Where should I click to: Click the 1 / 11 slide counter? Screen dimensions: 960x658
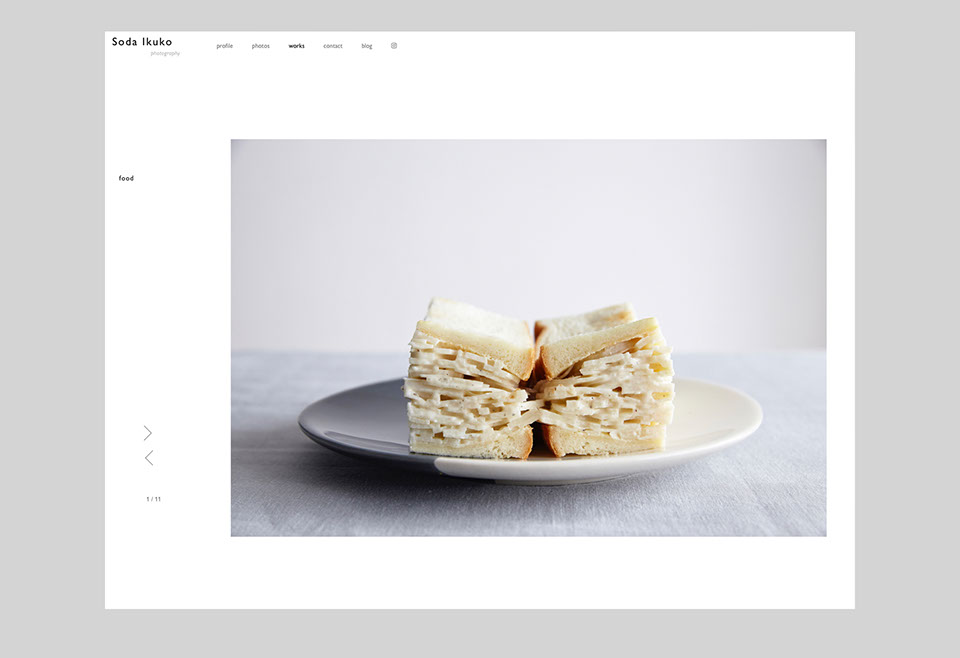pyautogui.click(x=153, y=499)
